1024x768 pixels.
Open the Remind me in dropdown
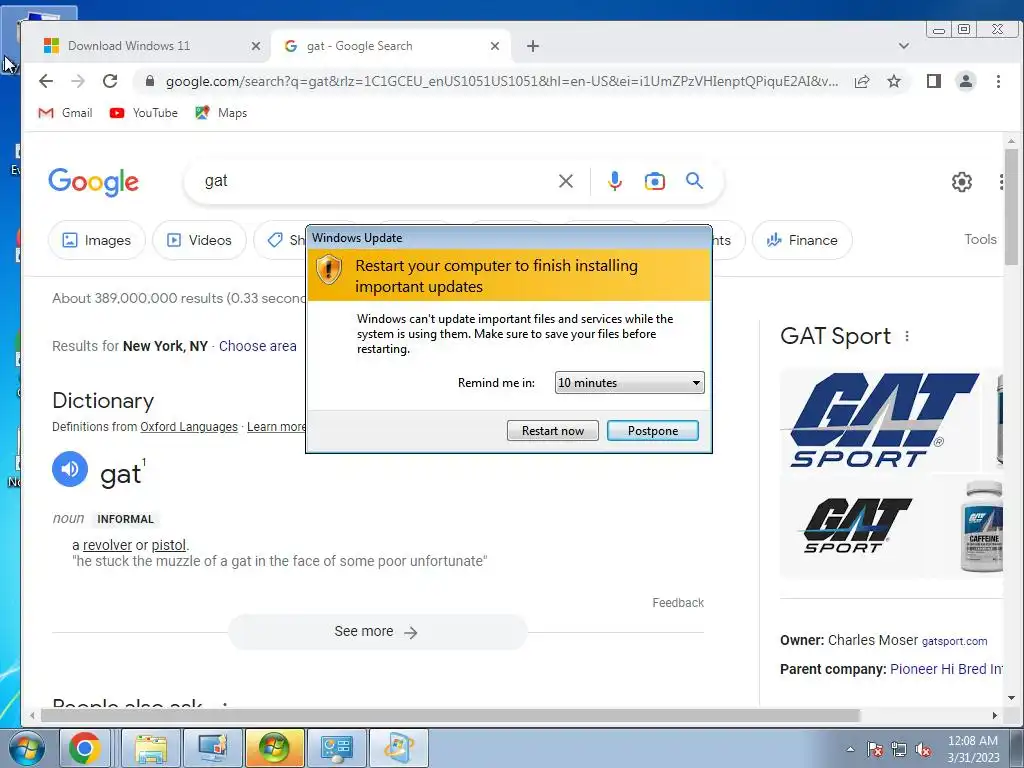click(x=630, y=383)
